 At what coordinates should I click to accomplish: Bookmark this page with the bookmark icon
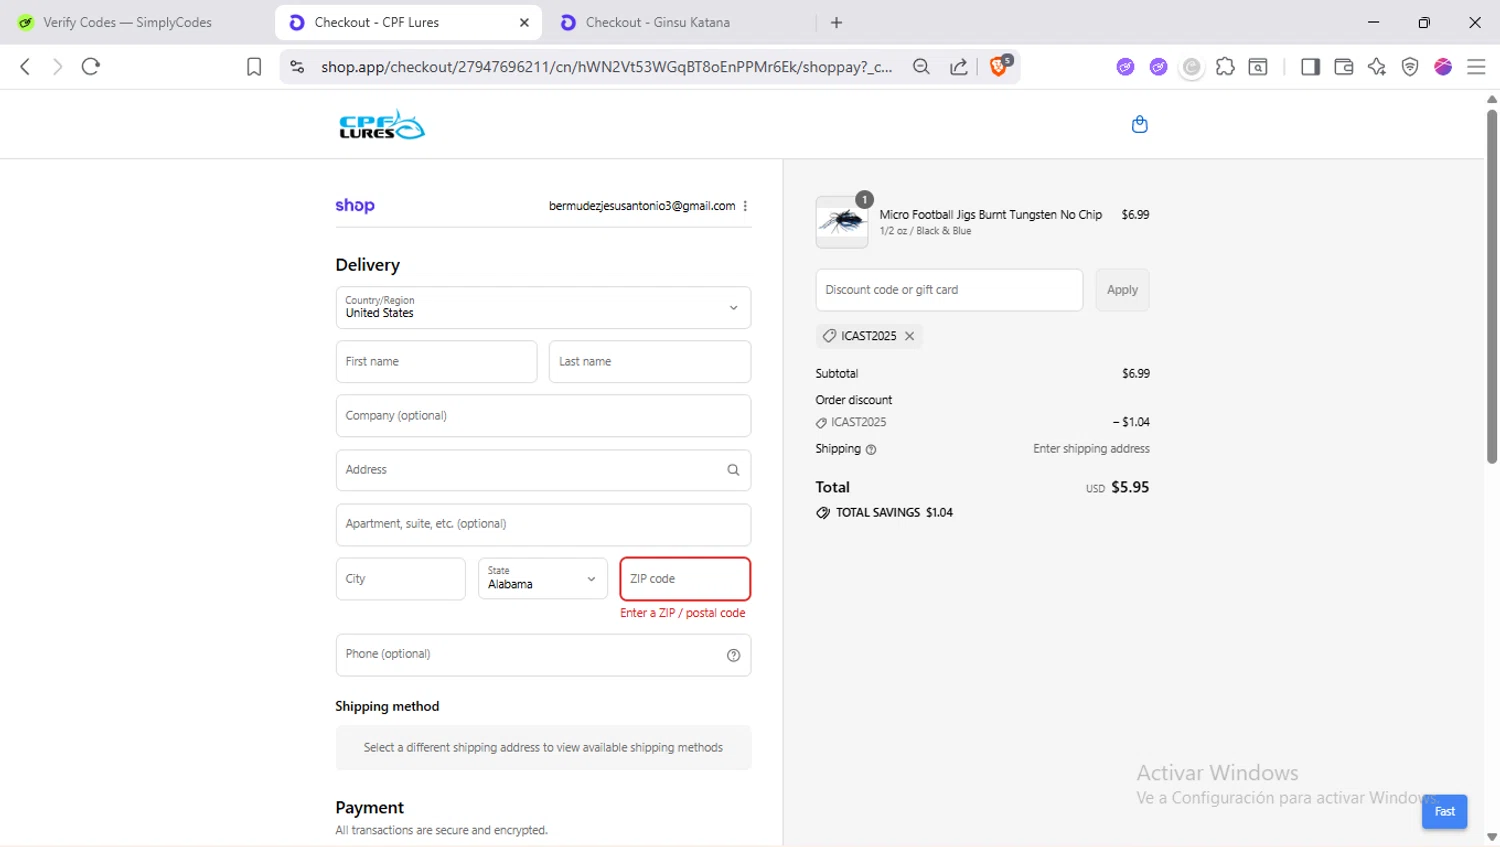(254, 67)
